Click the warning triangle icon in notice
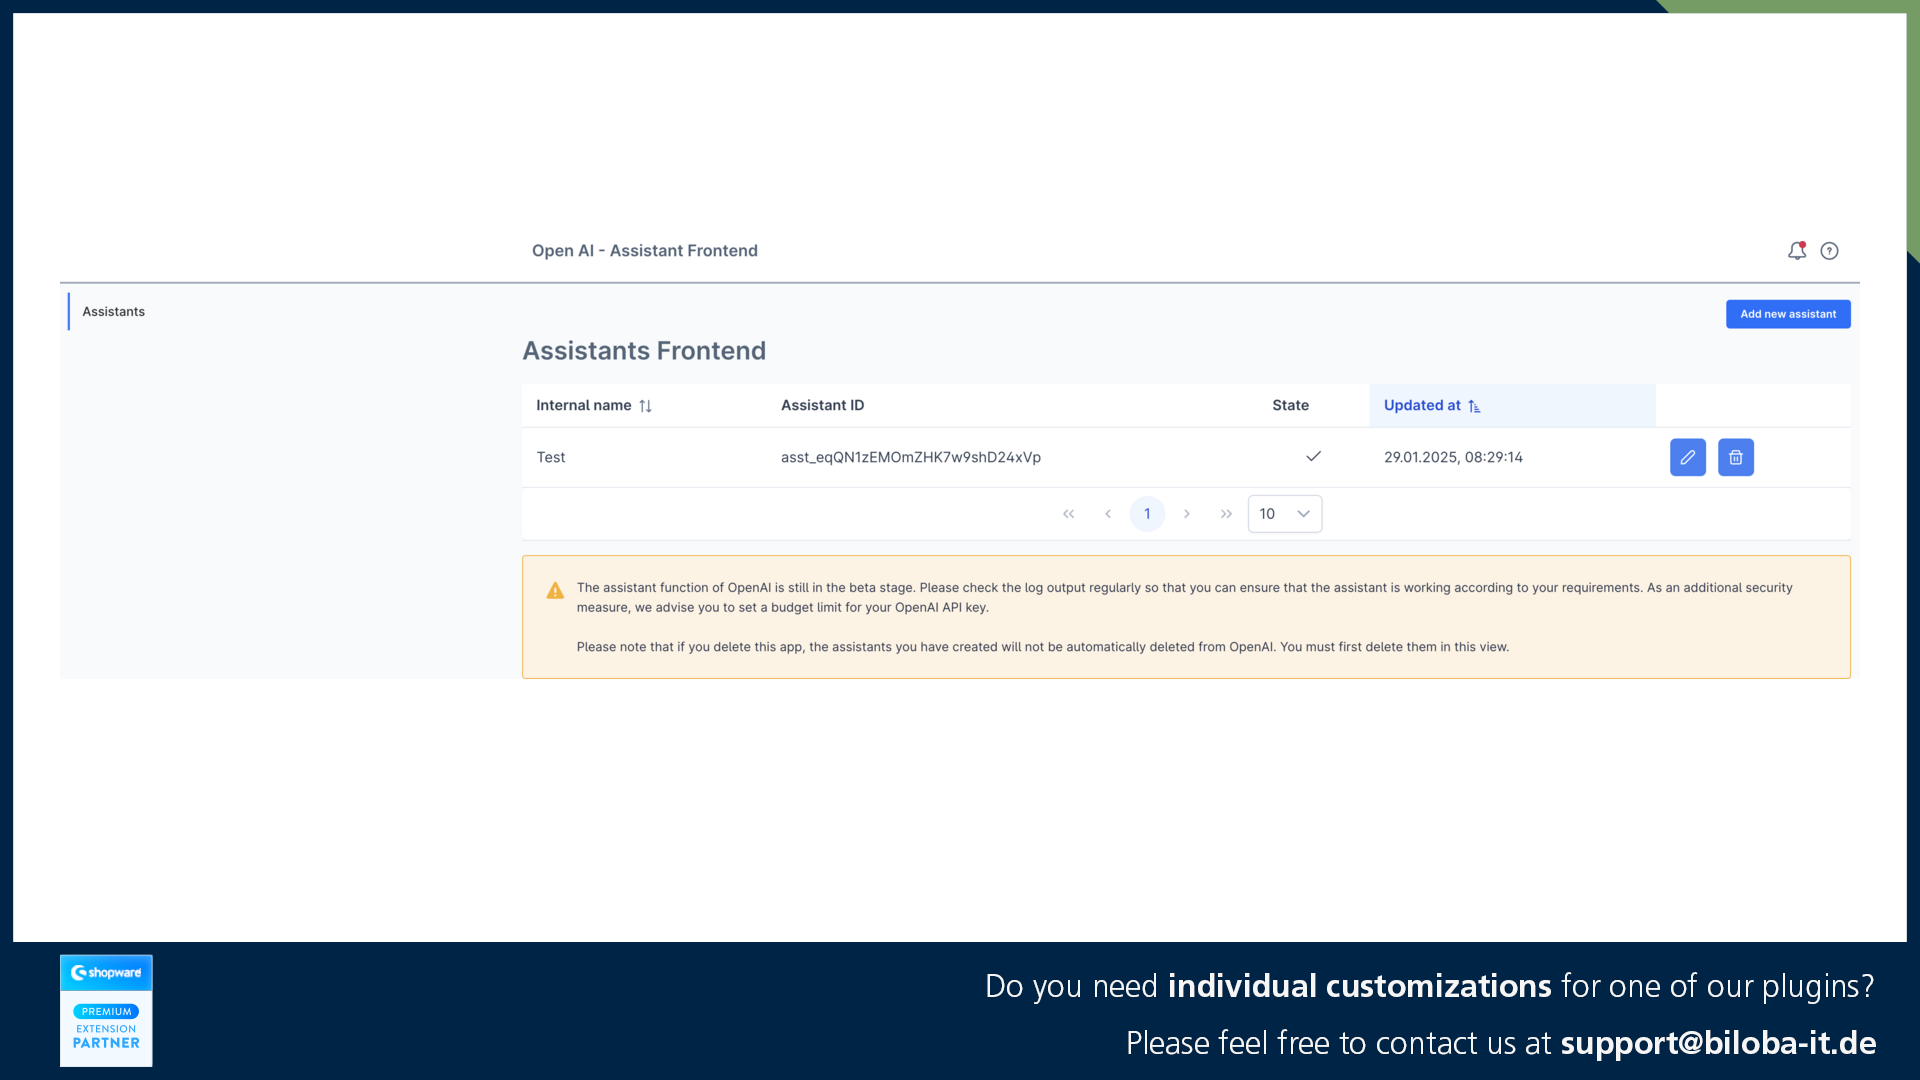1920x1080 pixels. click(x=555, y=591)
